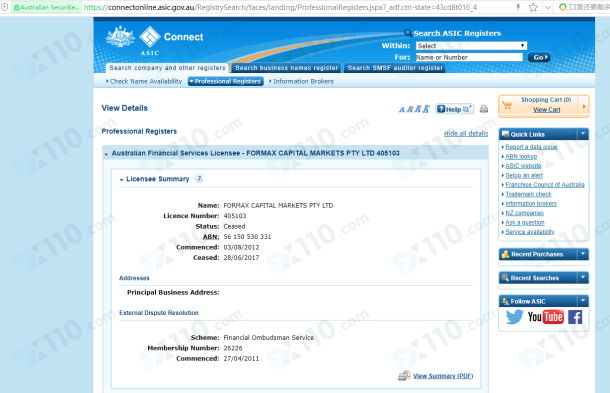The image size is (610, 393).
Task: Open Report a data issue link
Action: pyautogui.click(x=531, y=147)
